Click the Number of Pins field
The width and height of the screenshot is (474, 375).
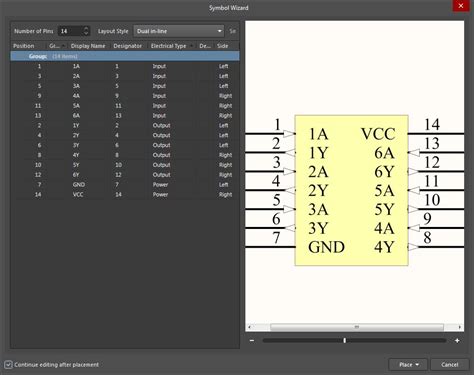(x=70, y=31)
